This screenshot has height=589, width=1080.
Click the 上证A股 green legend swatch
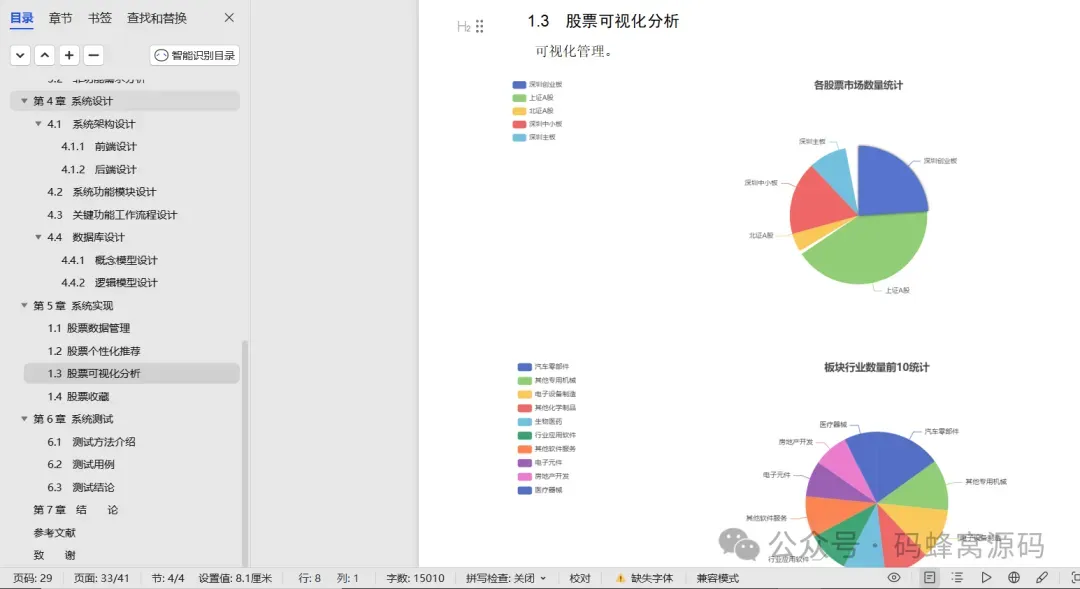(519, 98)
